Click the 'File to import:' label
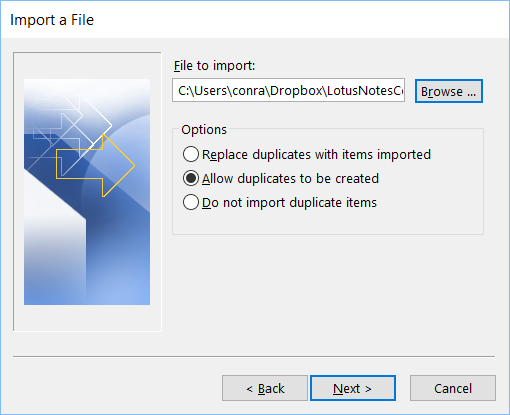This screenshot has width=510, height=415. (x=214, y=66)
